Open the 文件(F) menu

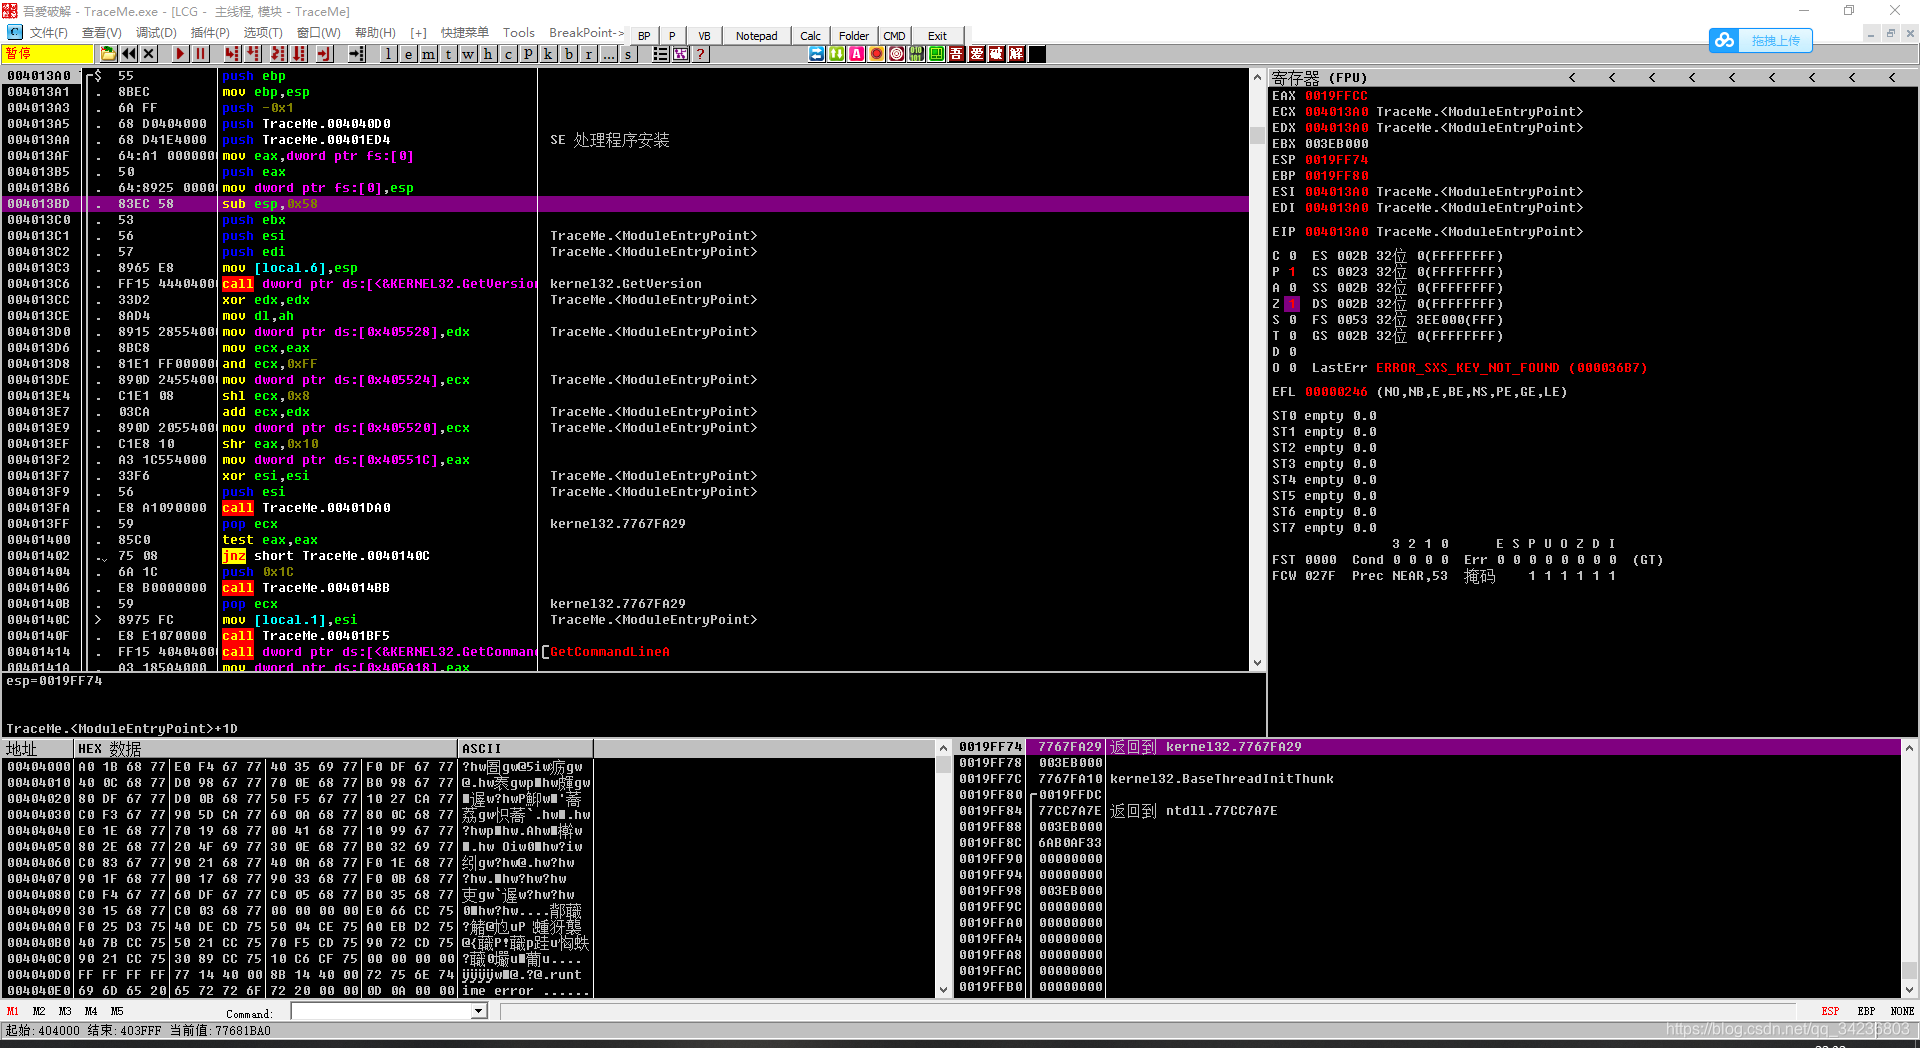click(x=49, y=33)
